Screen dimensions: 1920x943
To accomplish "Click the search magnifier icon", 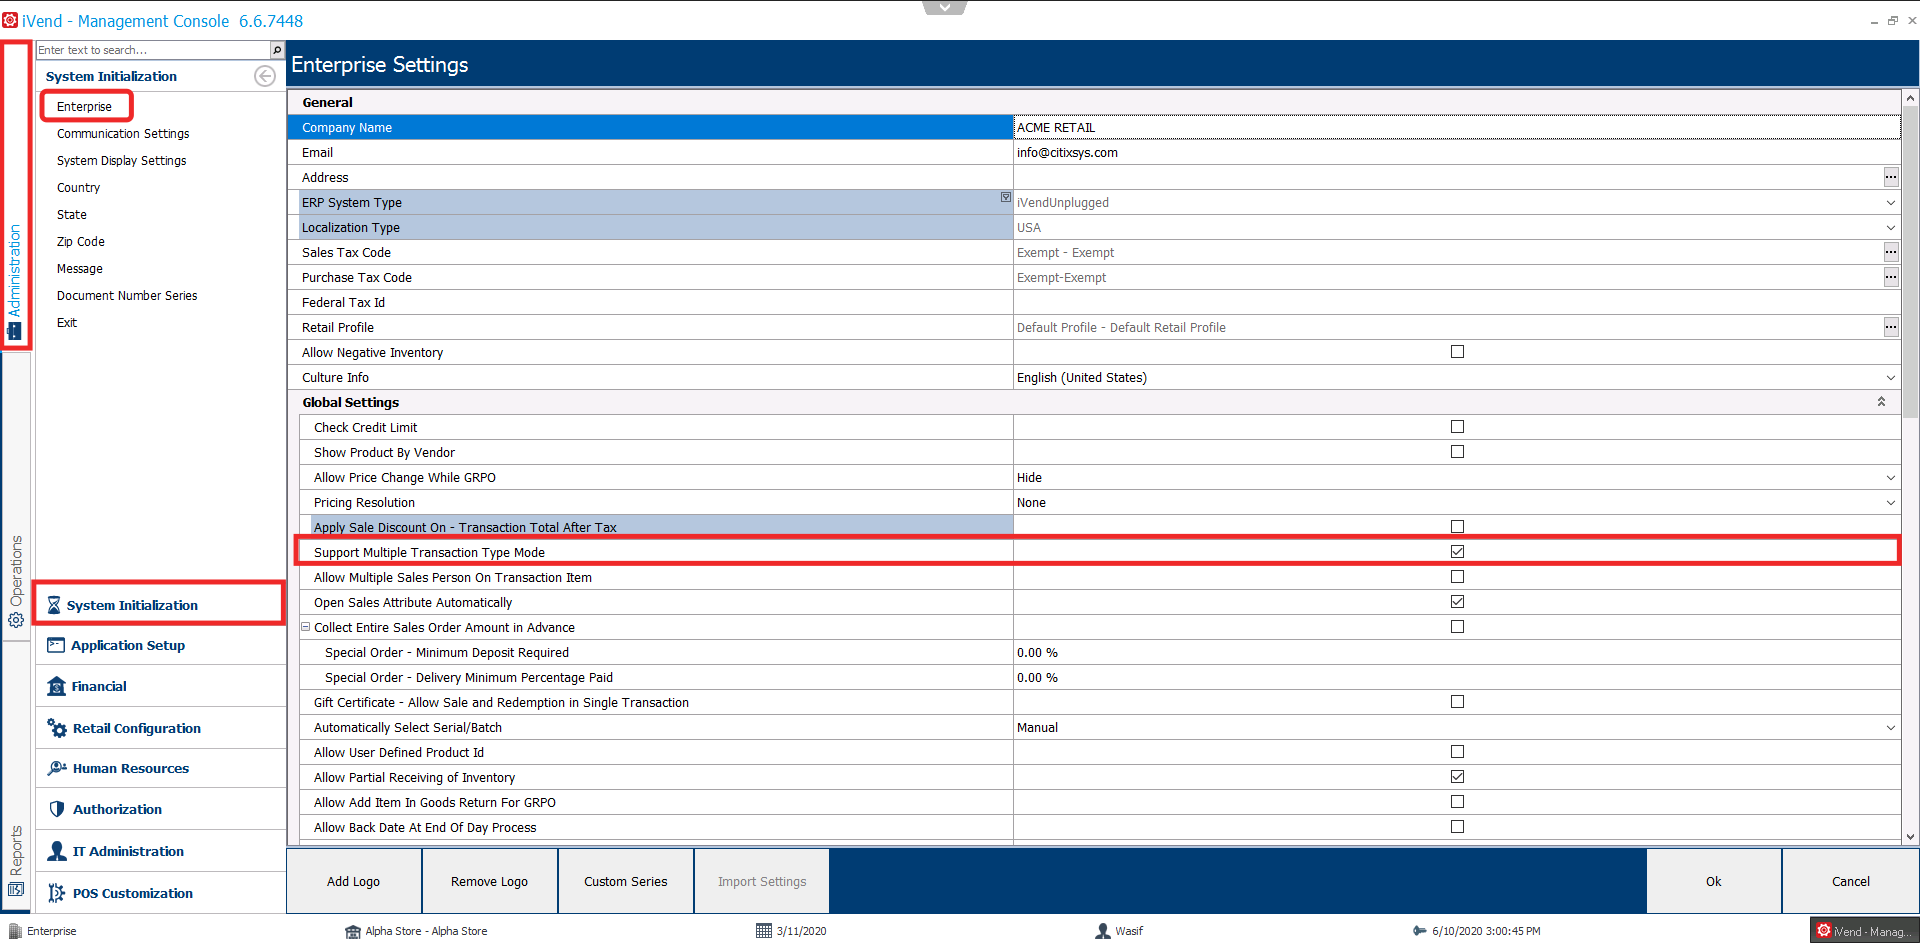I will coord(277,50).
